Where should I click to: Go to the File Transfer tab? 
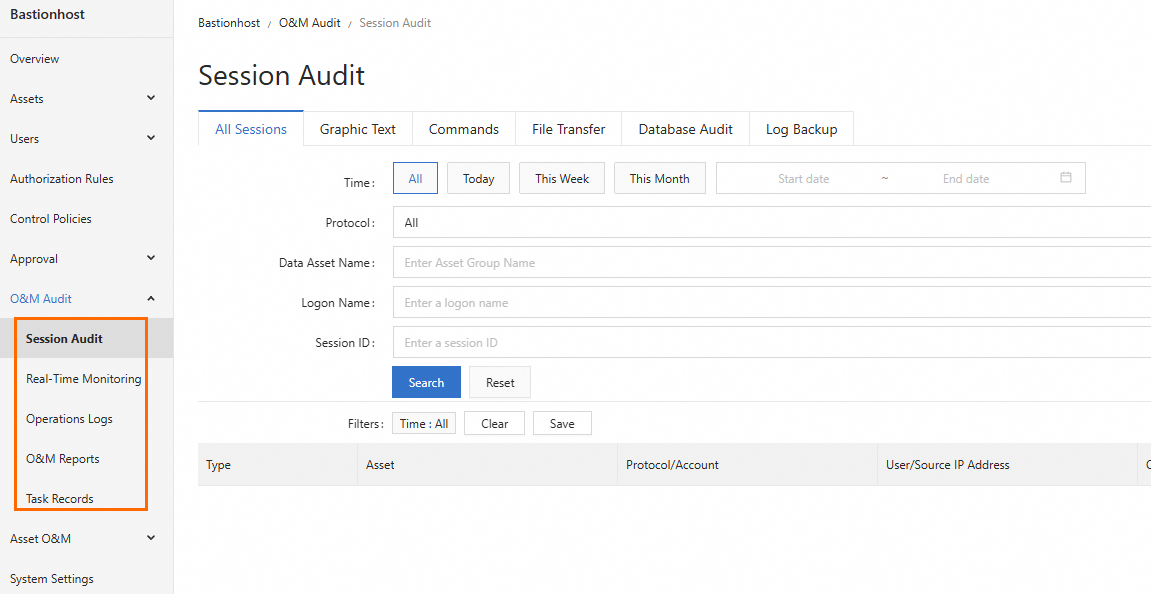pyautogui.click(x=568, y=129)
